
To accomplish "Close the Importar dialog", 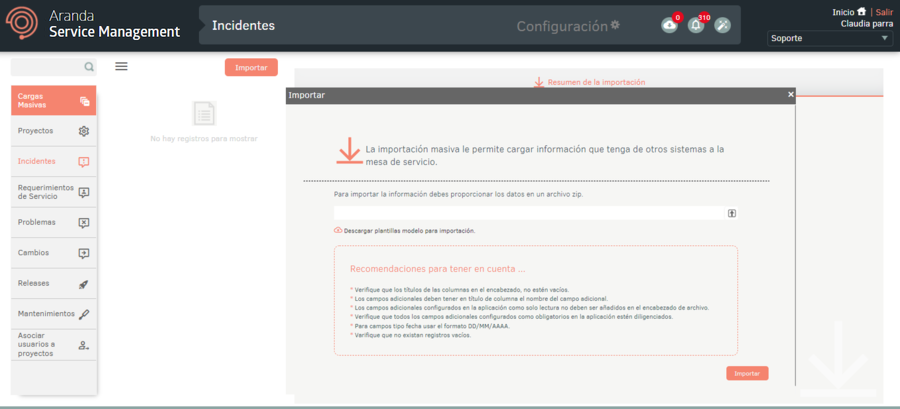I will coord(790,95).
